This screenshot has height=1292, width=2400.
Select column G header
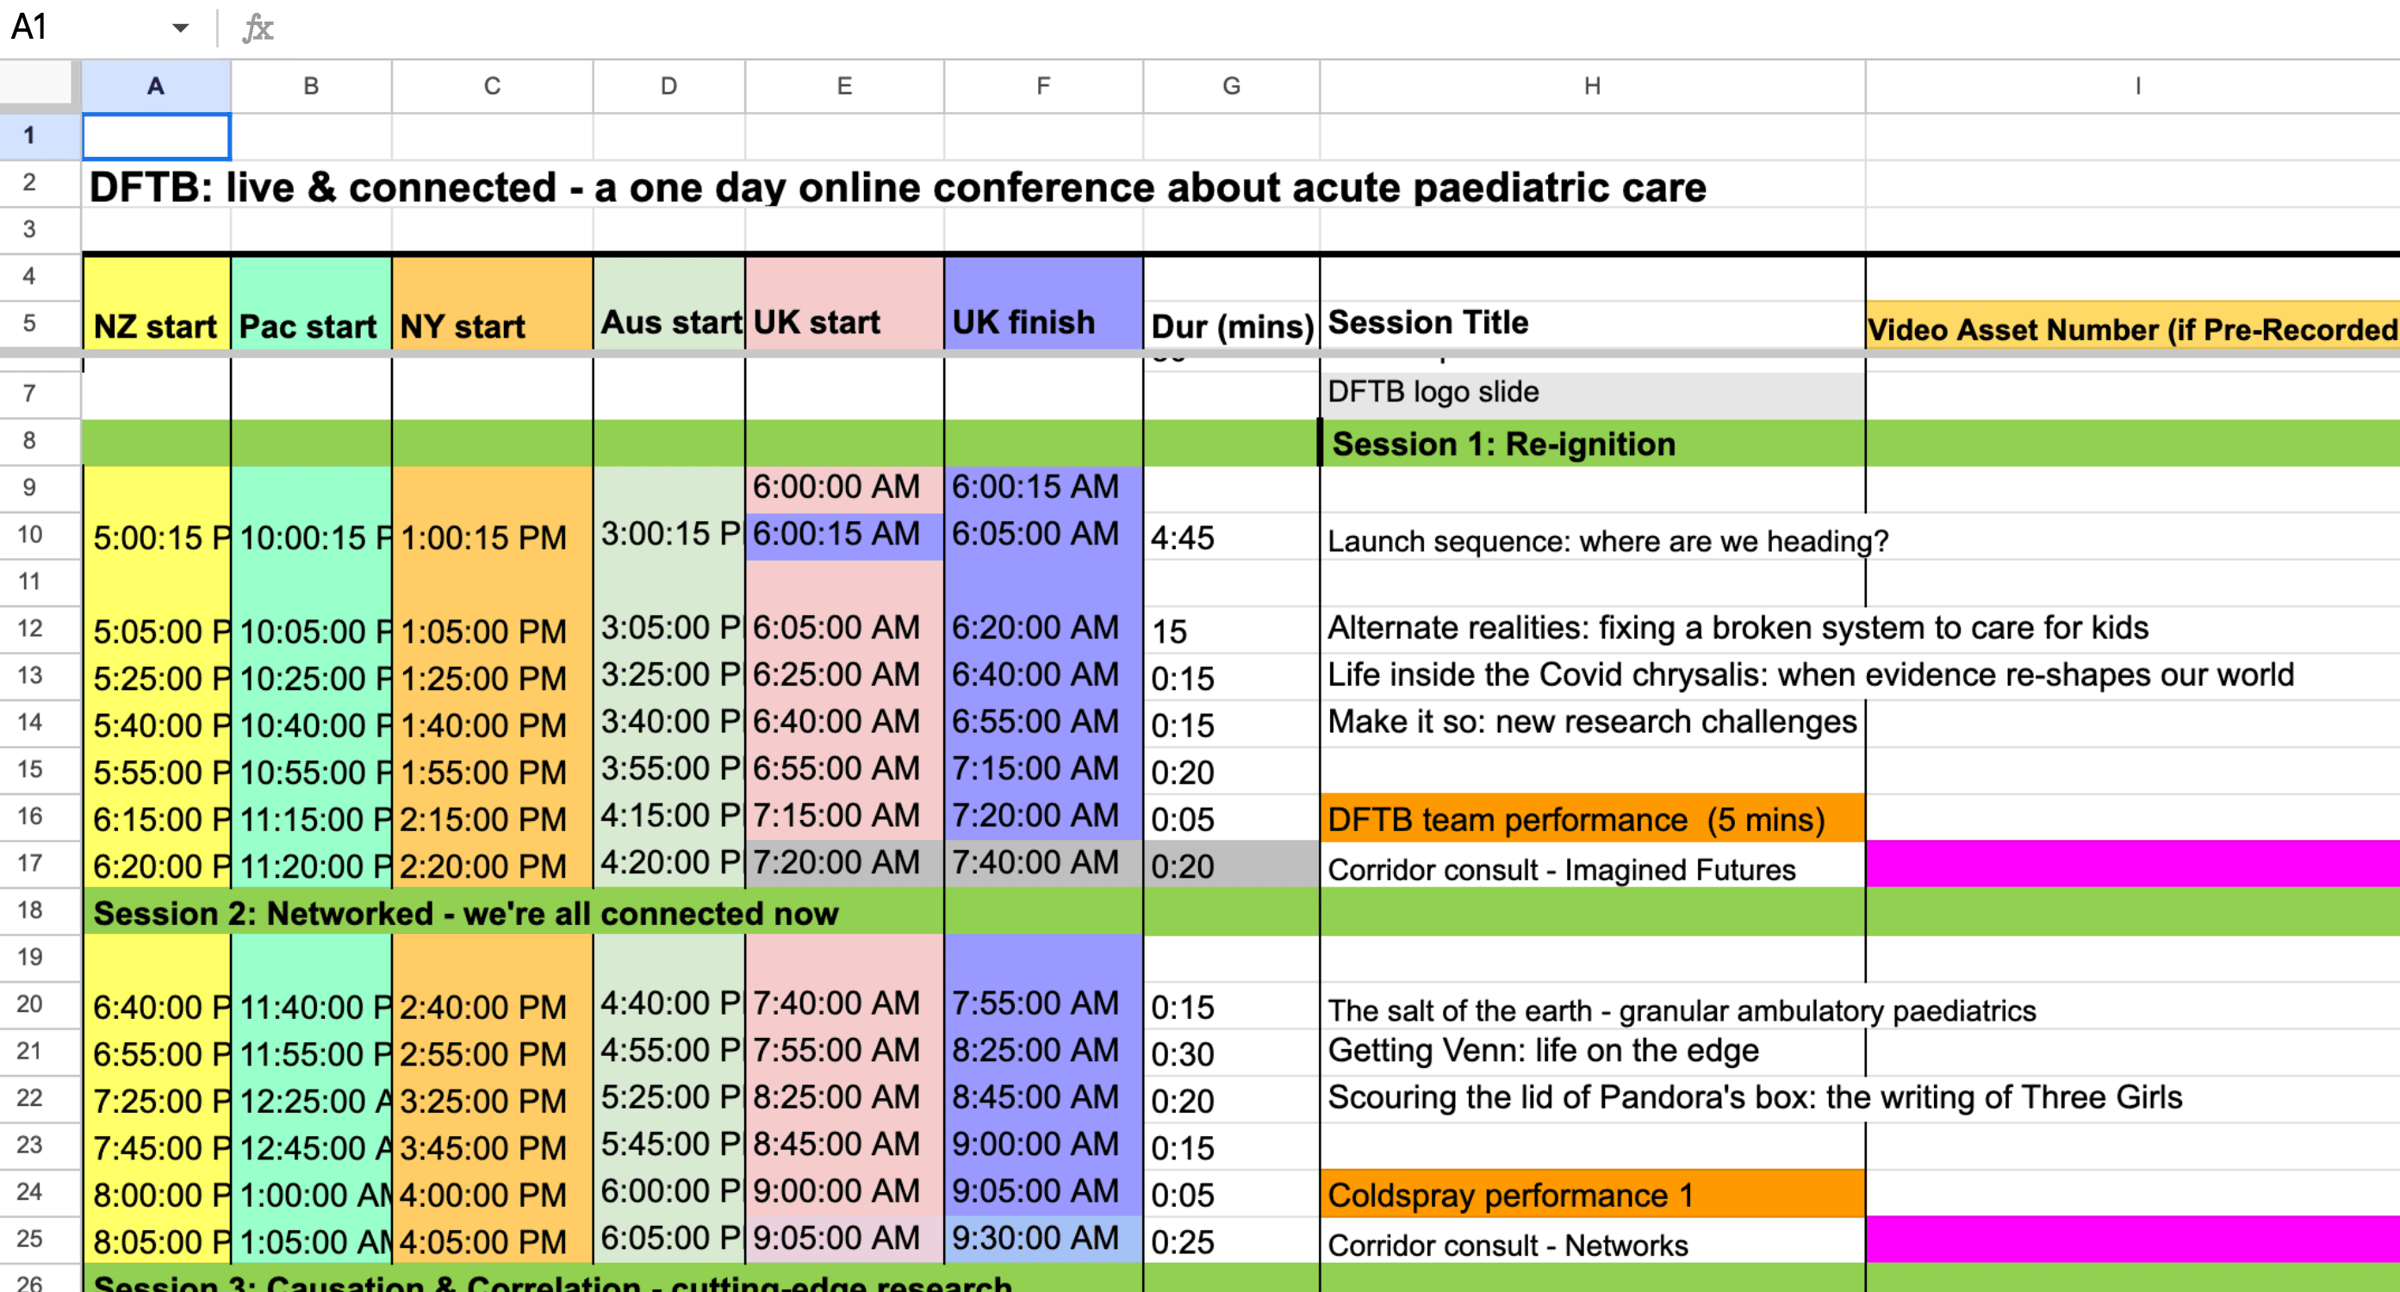coord(1231,86)
